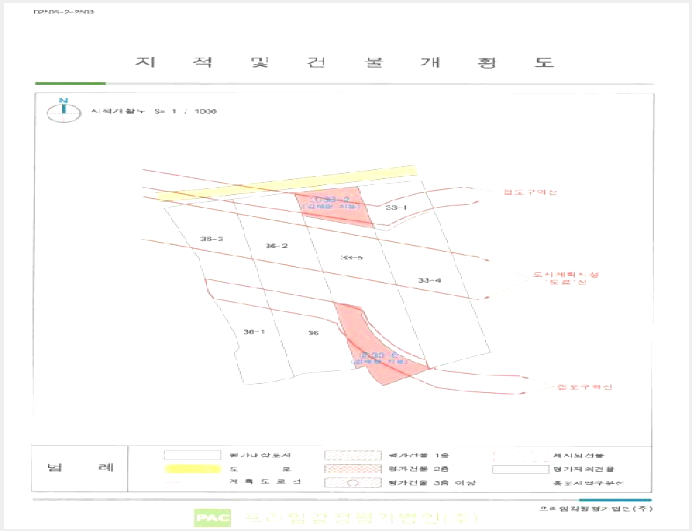692x531 pixels.
Task: Click the lower red '접도구역선' annotation
Action: click(585, 387)
